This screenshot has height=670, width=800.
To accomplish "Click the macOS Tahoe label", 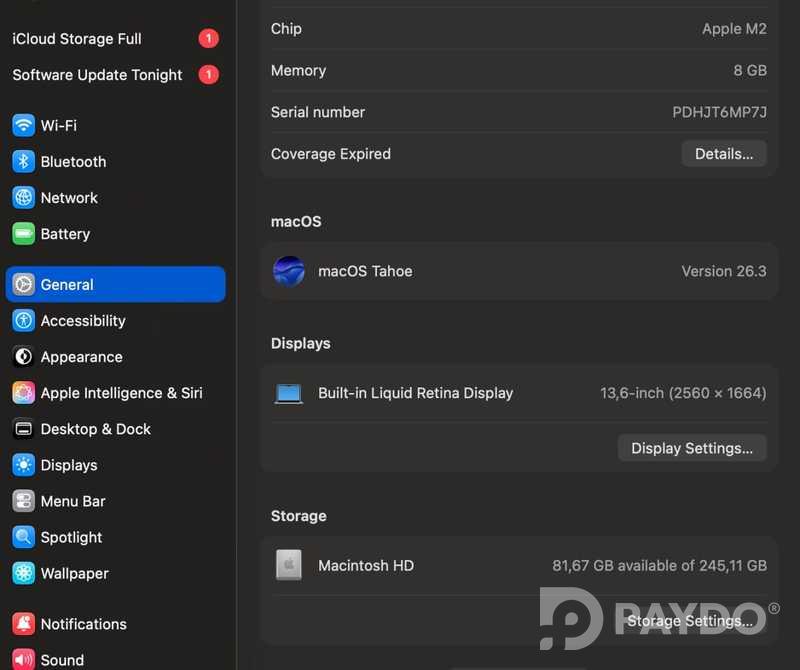I will tap(365, 271).
